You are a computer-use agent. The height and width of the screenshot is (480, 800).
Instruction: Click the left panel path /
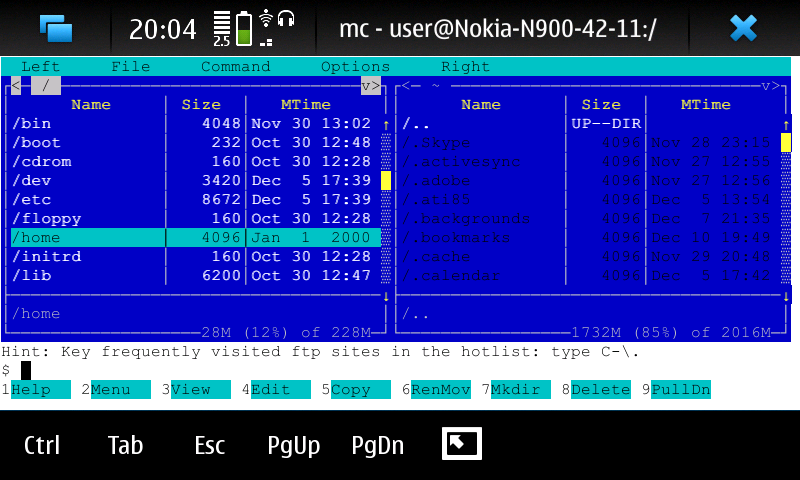[46, 86]
